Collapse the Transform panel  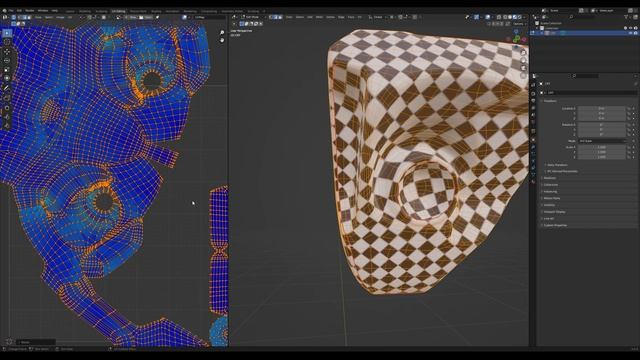pyautogui.click(x=550, y=101)
